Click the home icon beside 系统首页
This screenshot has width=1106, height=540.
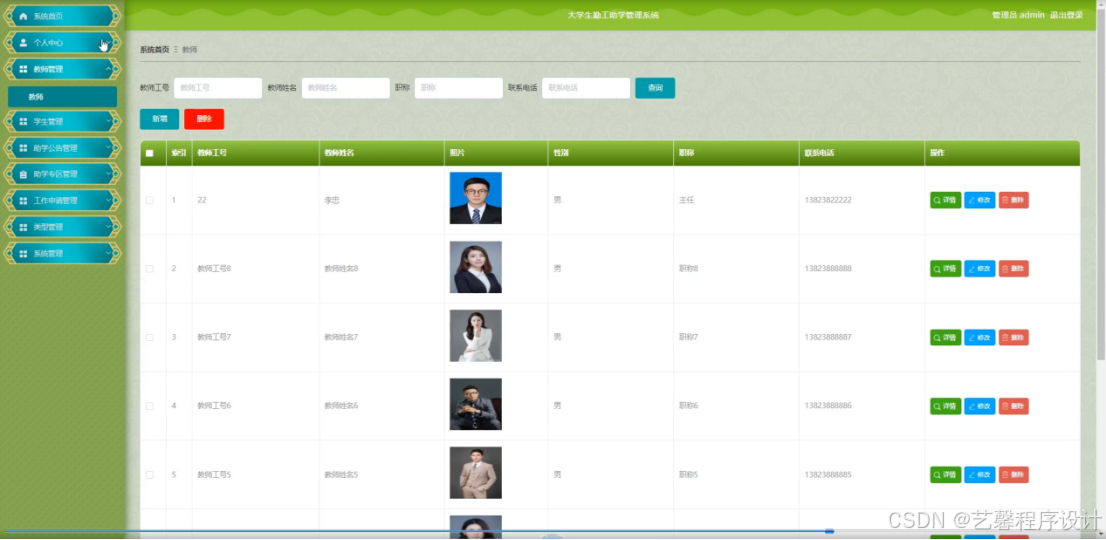coord(23,16)
